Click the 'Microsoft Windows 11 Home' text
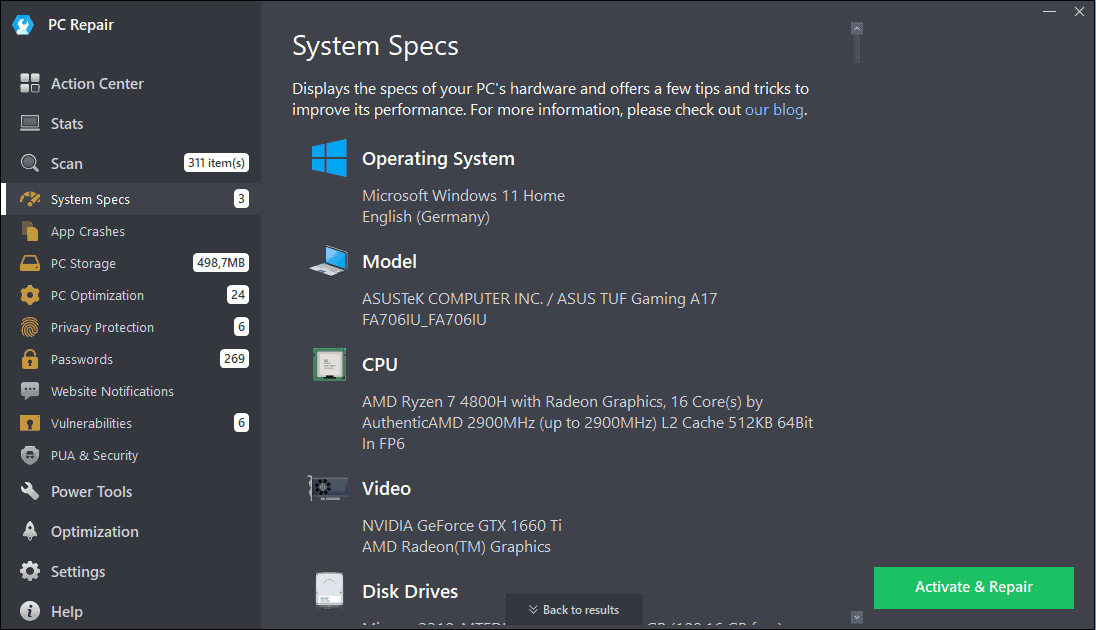 pos(463,196)
